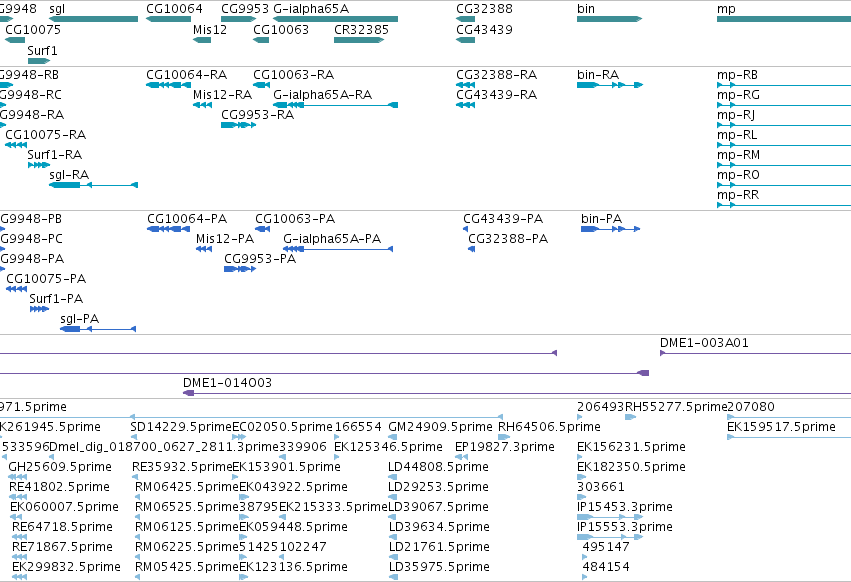Click the RE41802.5prime EST label
851x582 pixels.
(x=59, y=487)
